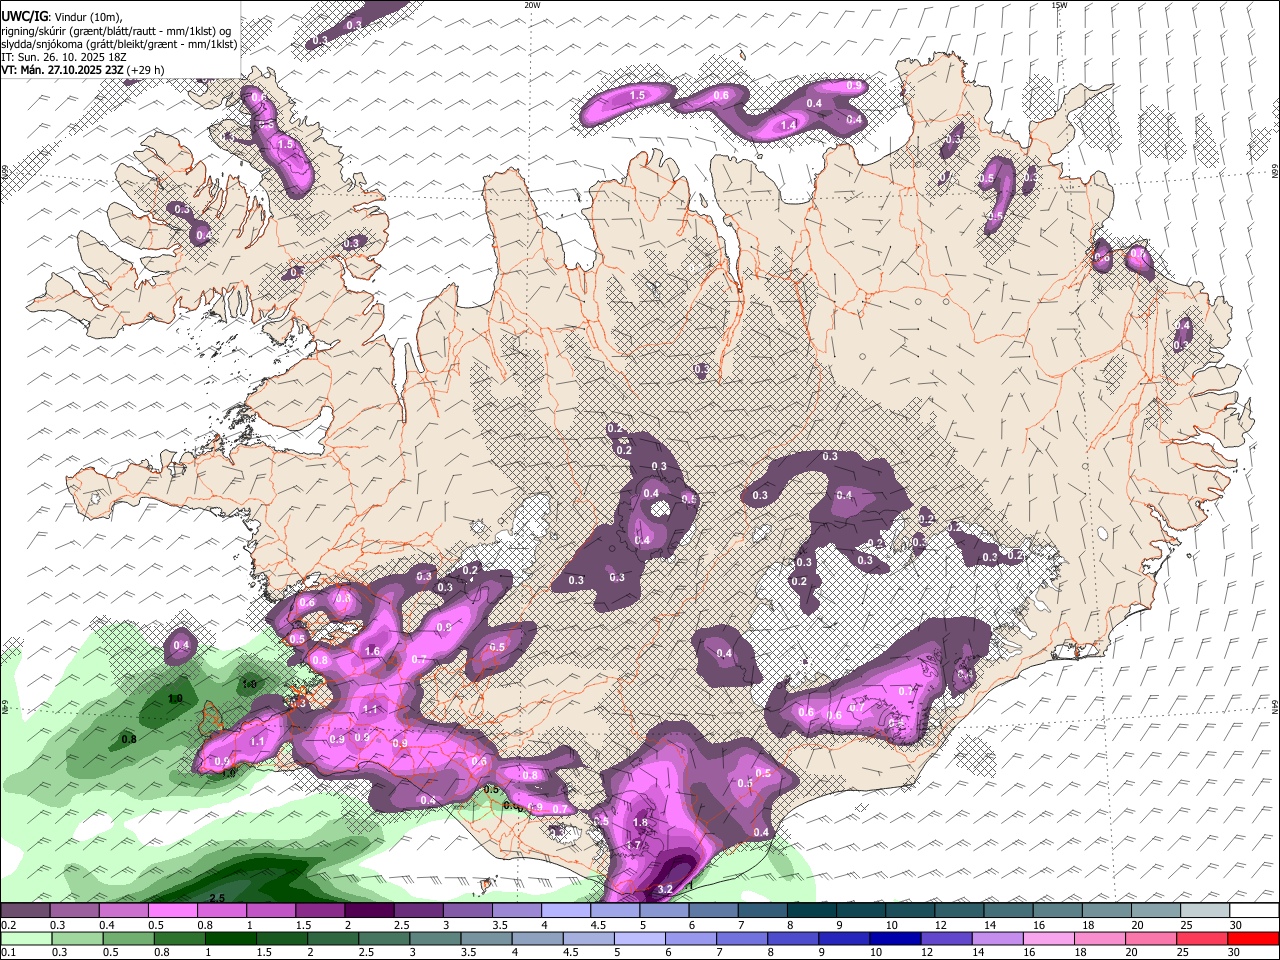Click the '1.4' value off the north coast
The width and height of the screenshot is (1280, 960).
point(788,125)
